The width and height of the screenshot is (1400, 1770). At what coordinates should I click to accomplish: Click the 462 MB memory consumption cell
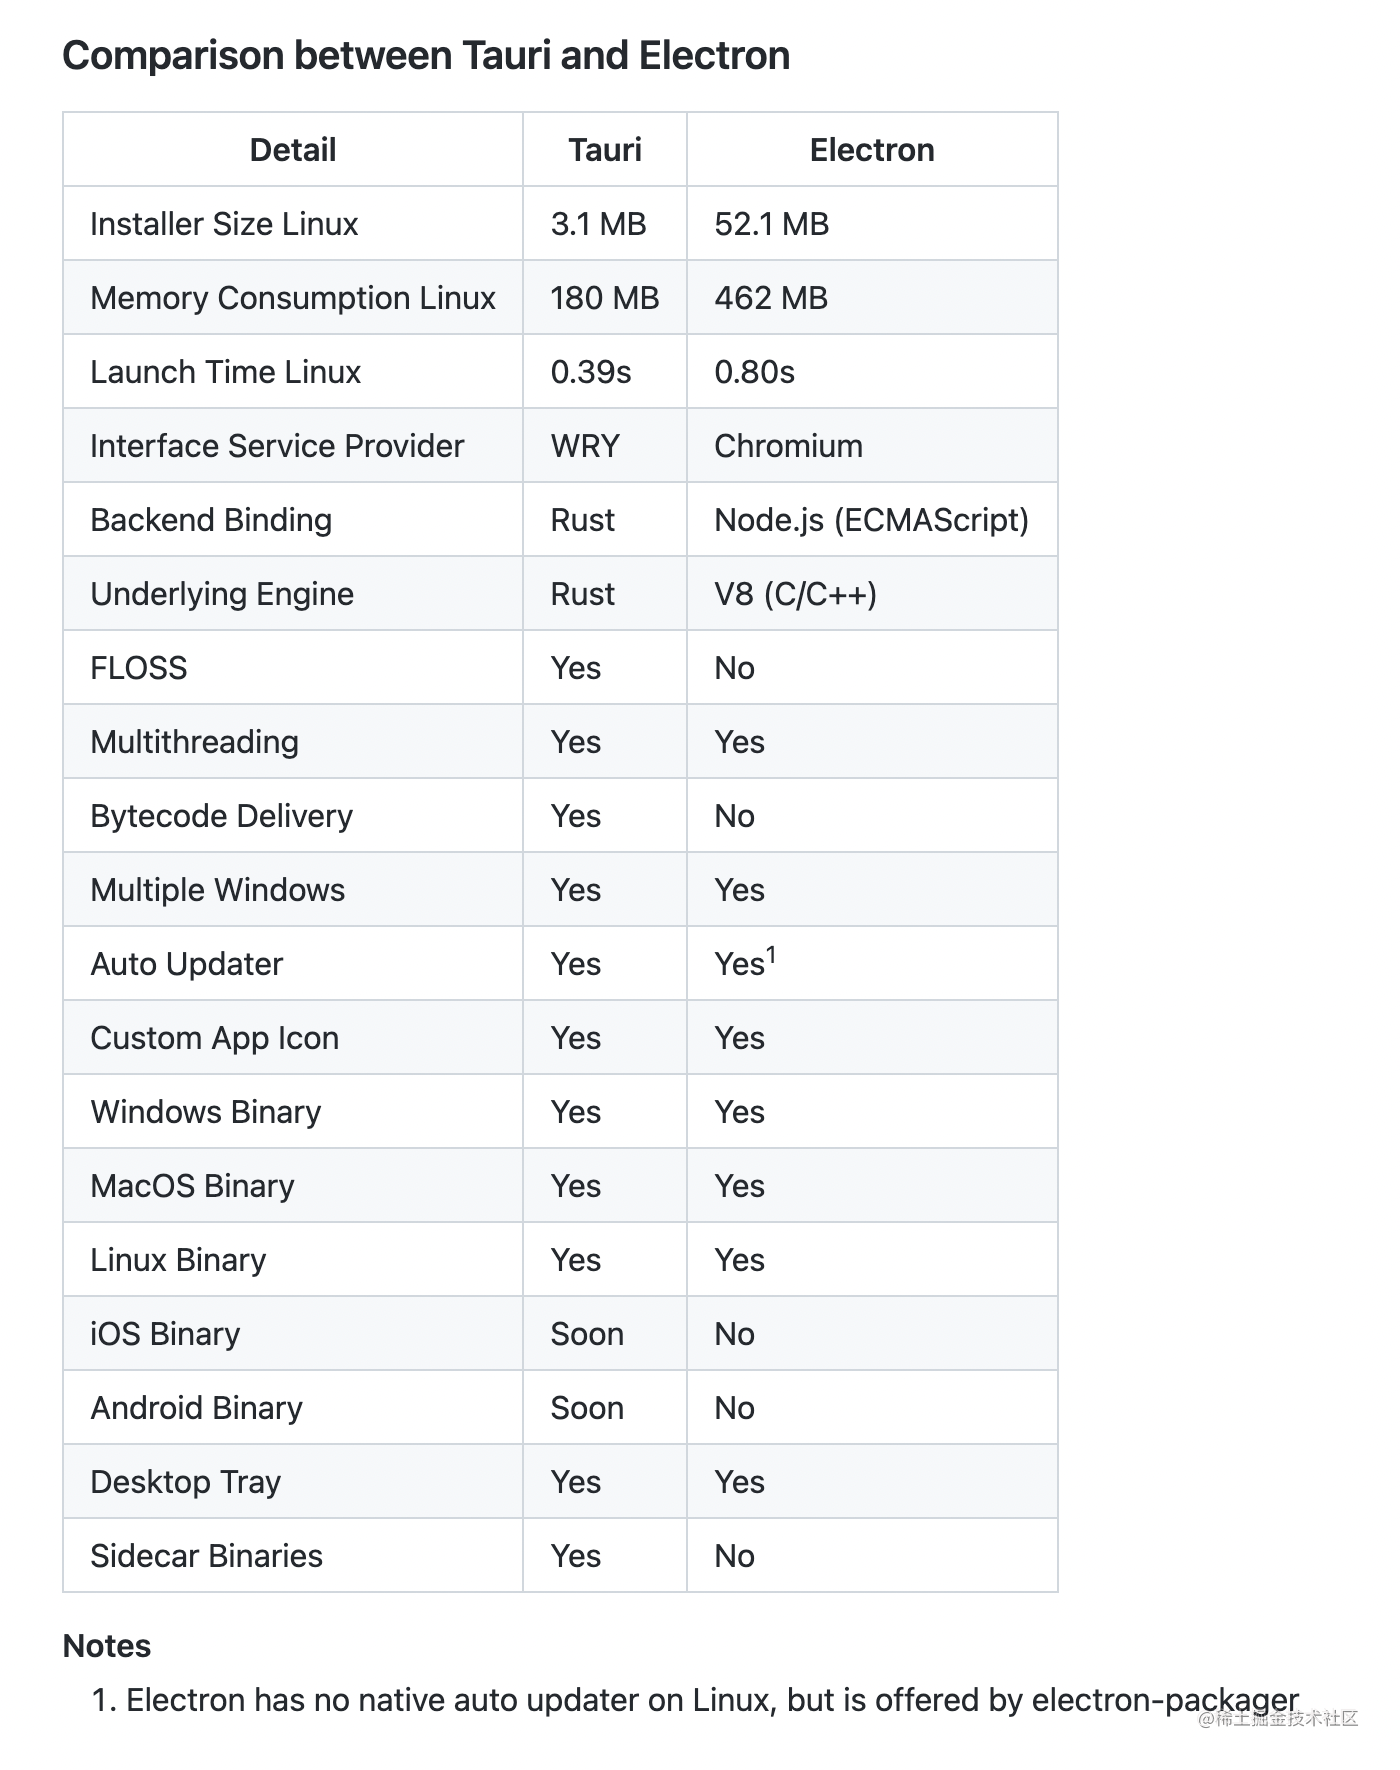770,298
